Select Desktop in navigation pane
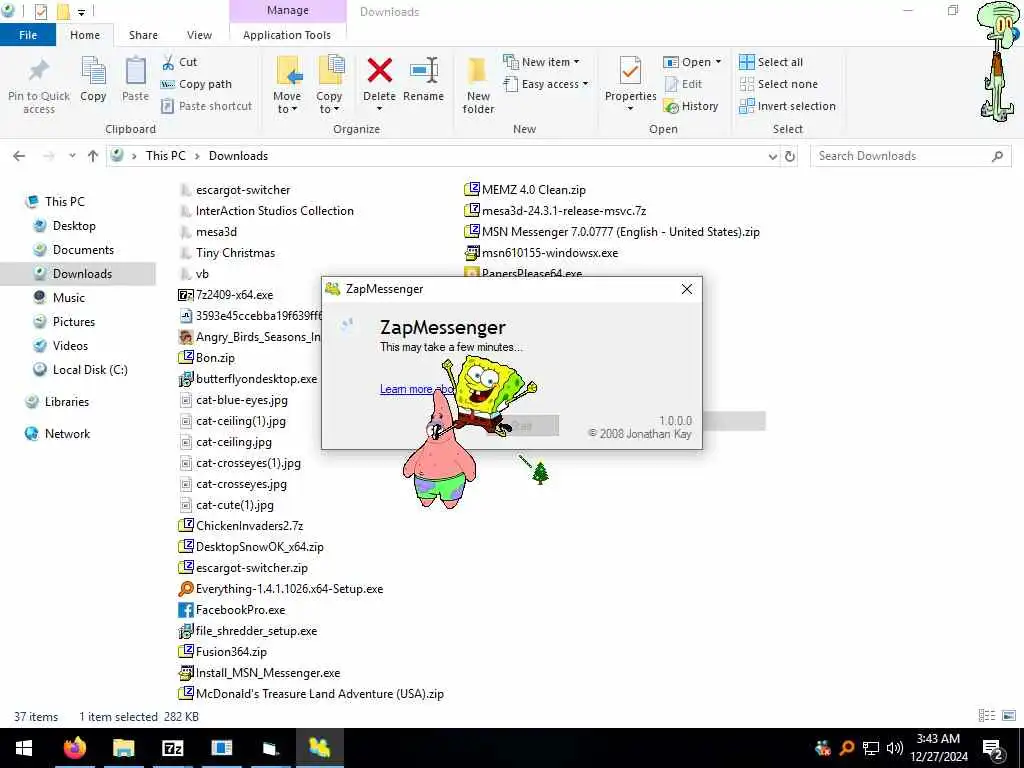1024x768 pixels. [x=74, y=226]
